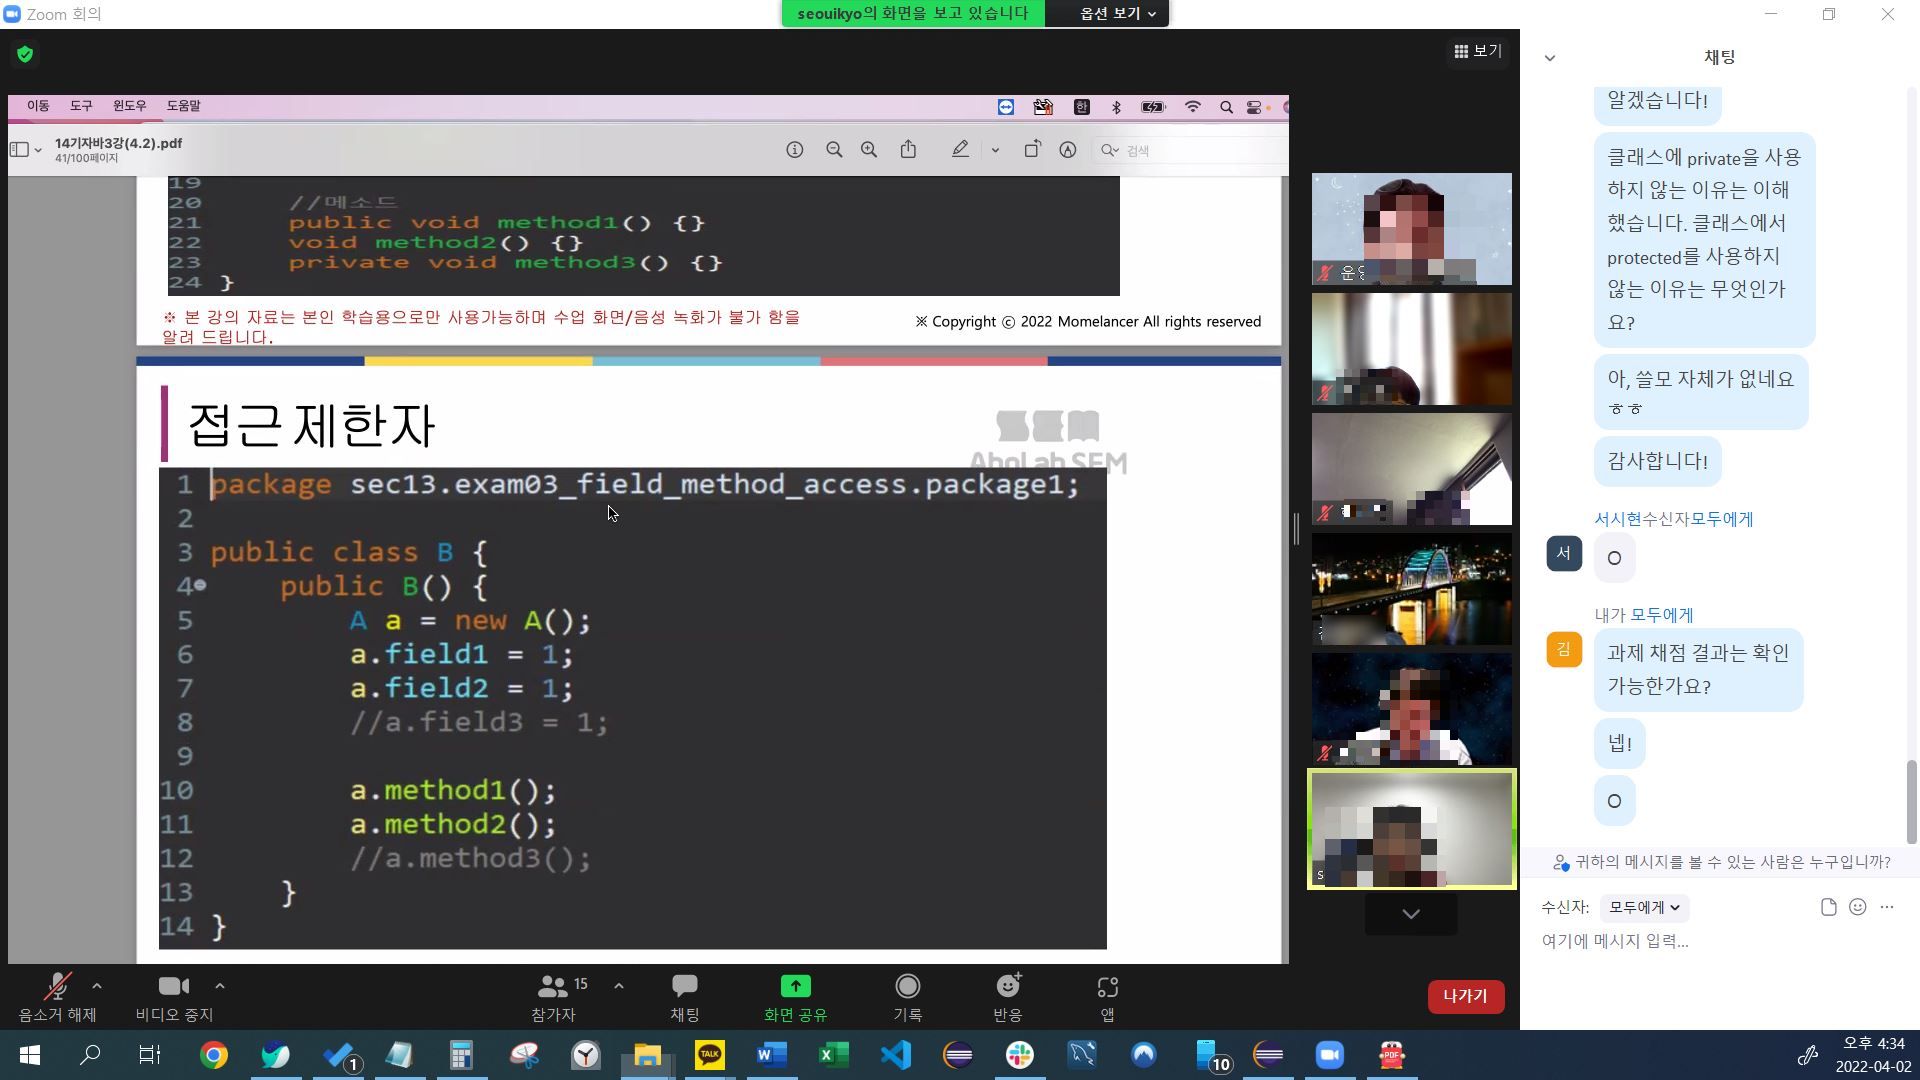Click the Record icon
The width and height of the screenshot is (1920, 1080).
pyautogui.click(x=907, y=997)
